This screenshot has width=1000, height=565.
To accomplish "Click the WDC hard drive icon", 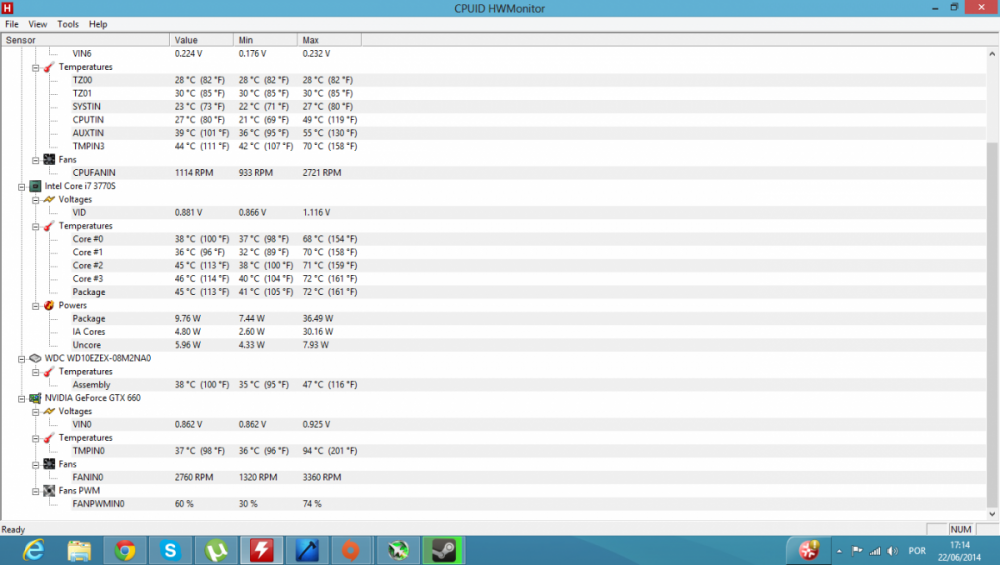I will click(35, 358).
